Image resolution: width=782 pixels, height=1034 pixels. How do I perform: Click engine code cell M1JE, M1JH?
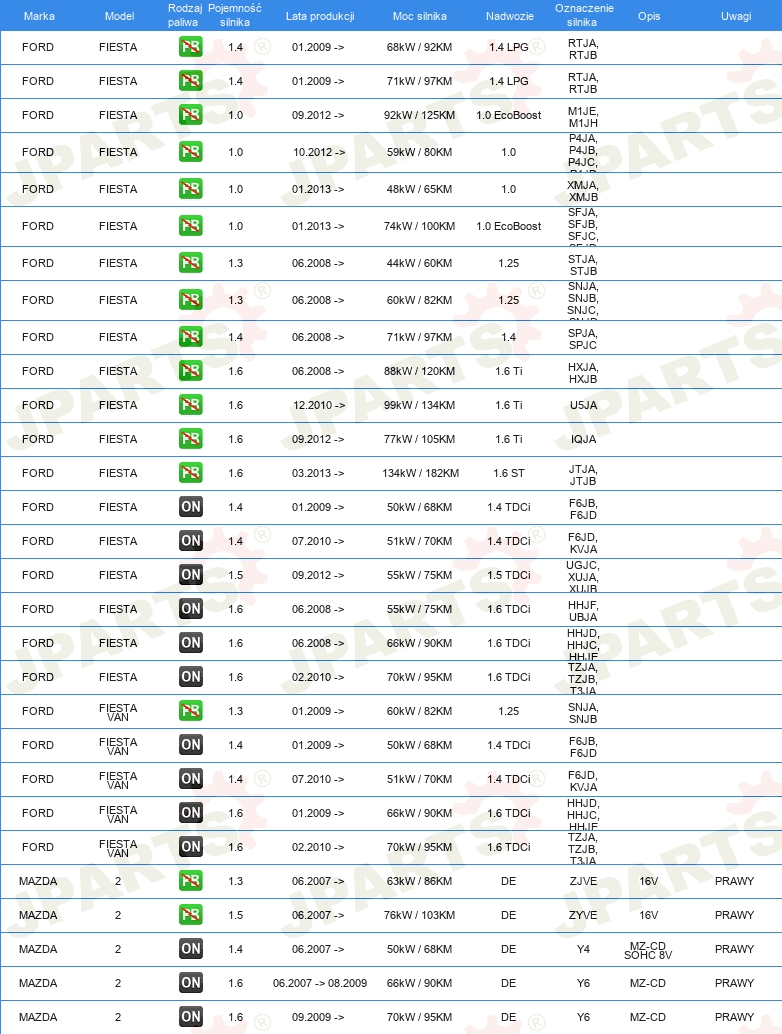point(583,117)
